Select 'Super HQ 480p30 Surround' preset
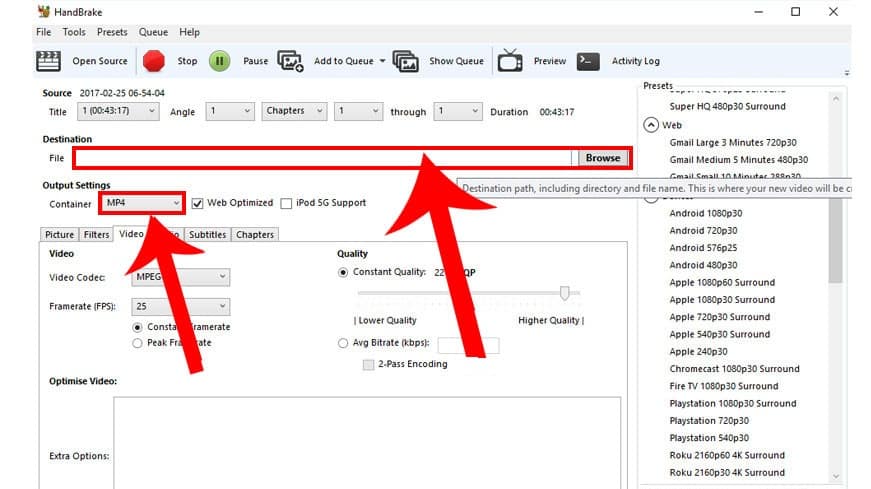The height and width of the screenshot is (489, 871). click(727, 106)
